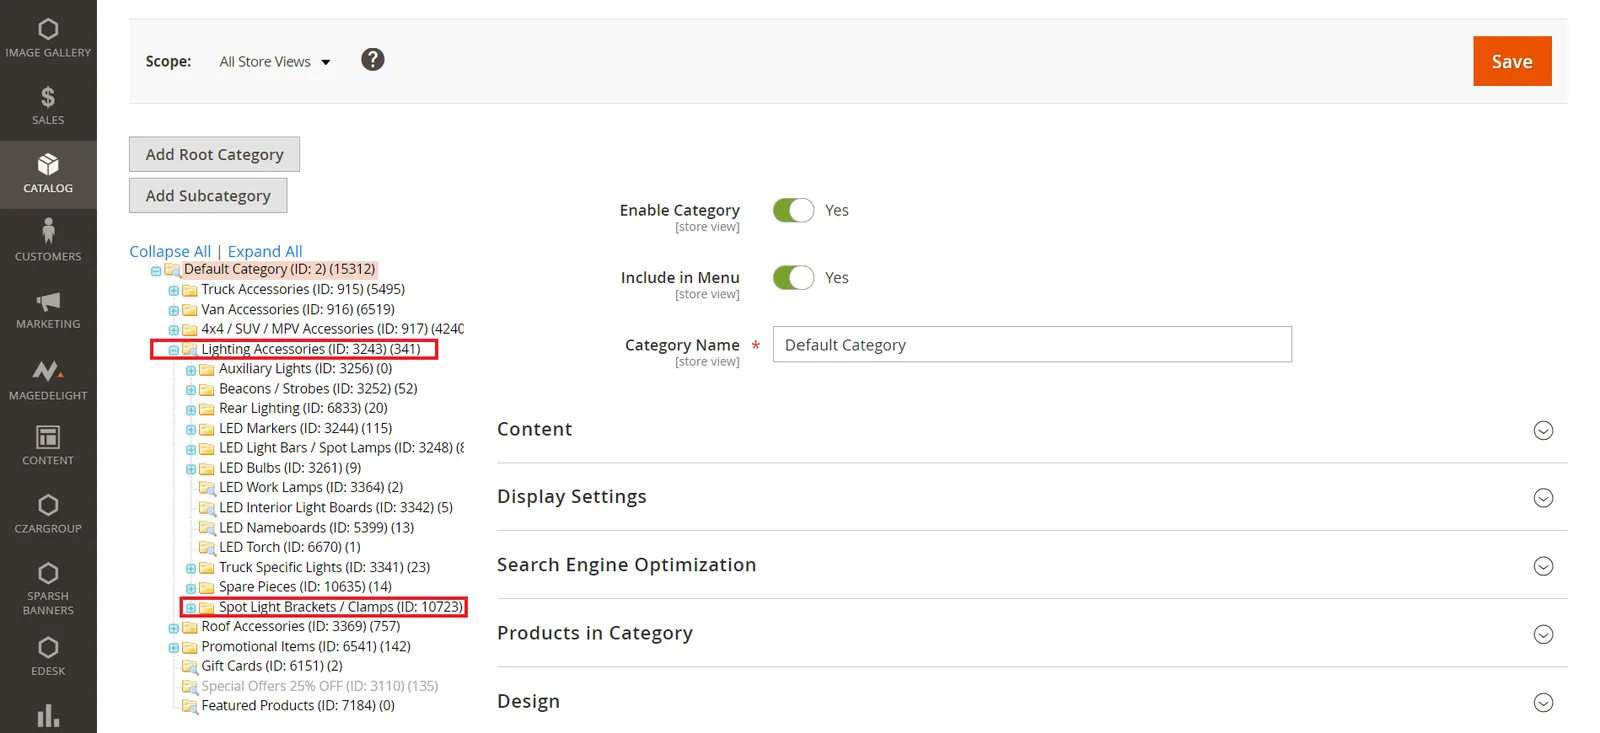
Task: Open the Catalog sidebar menu
Action: [x=48, y=174]
